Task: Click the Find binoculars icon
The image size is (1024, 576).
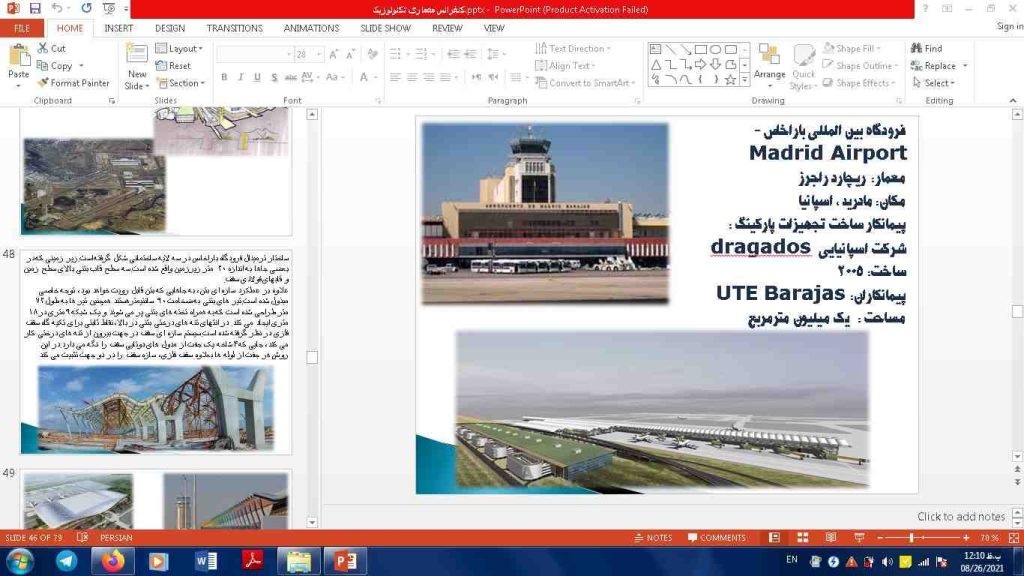Action: (x=916, y=48)
